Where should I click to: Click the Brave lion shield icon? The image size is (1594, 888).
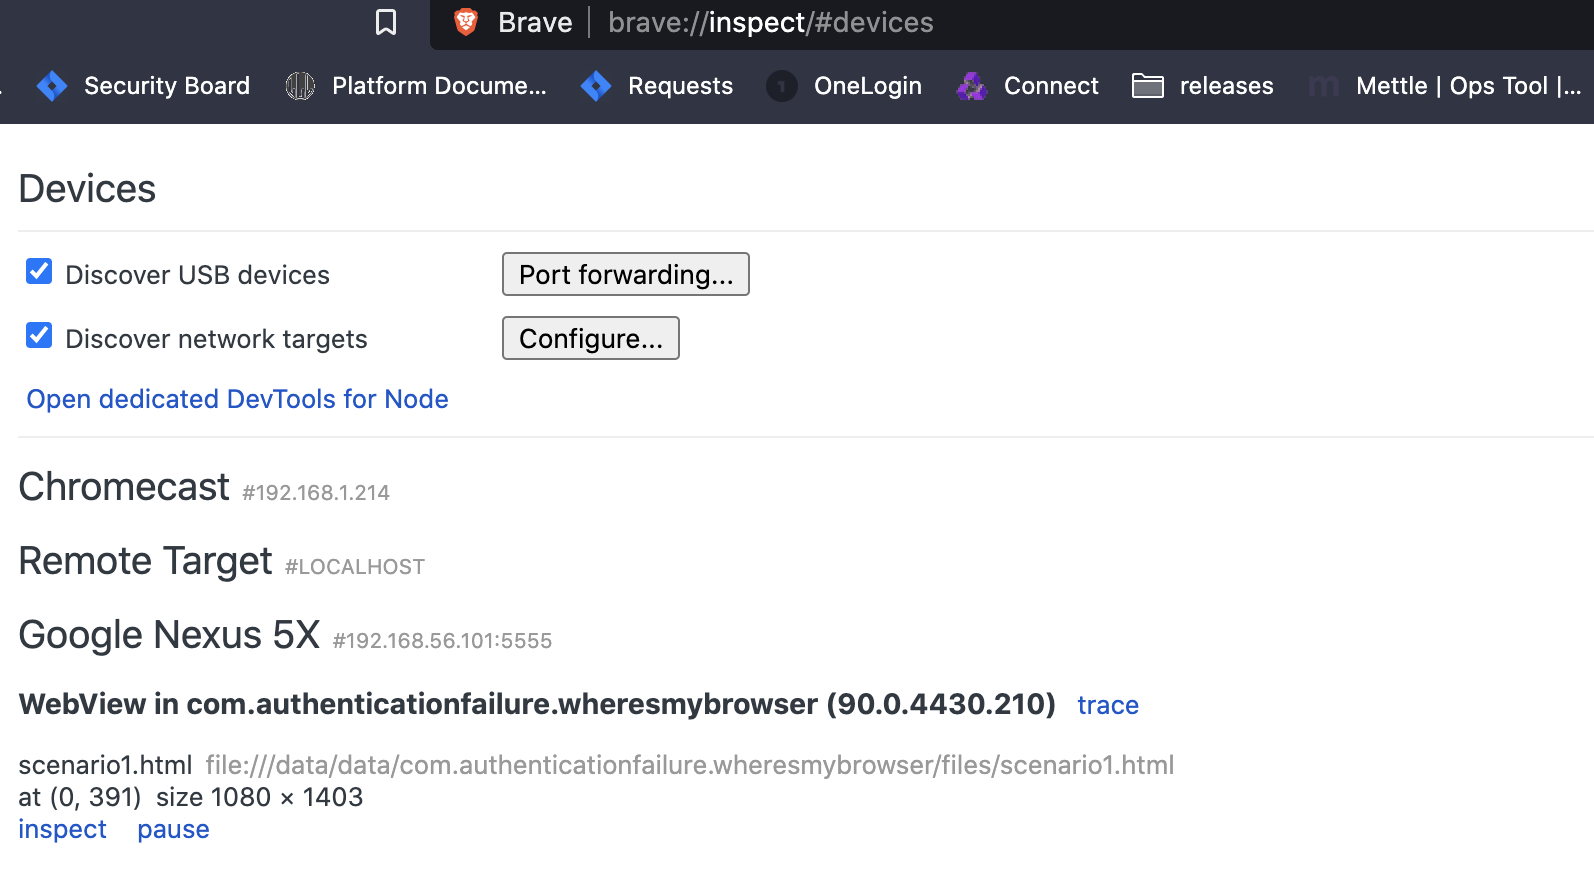(466, 22)
